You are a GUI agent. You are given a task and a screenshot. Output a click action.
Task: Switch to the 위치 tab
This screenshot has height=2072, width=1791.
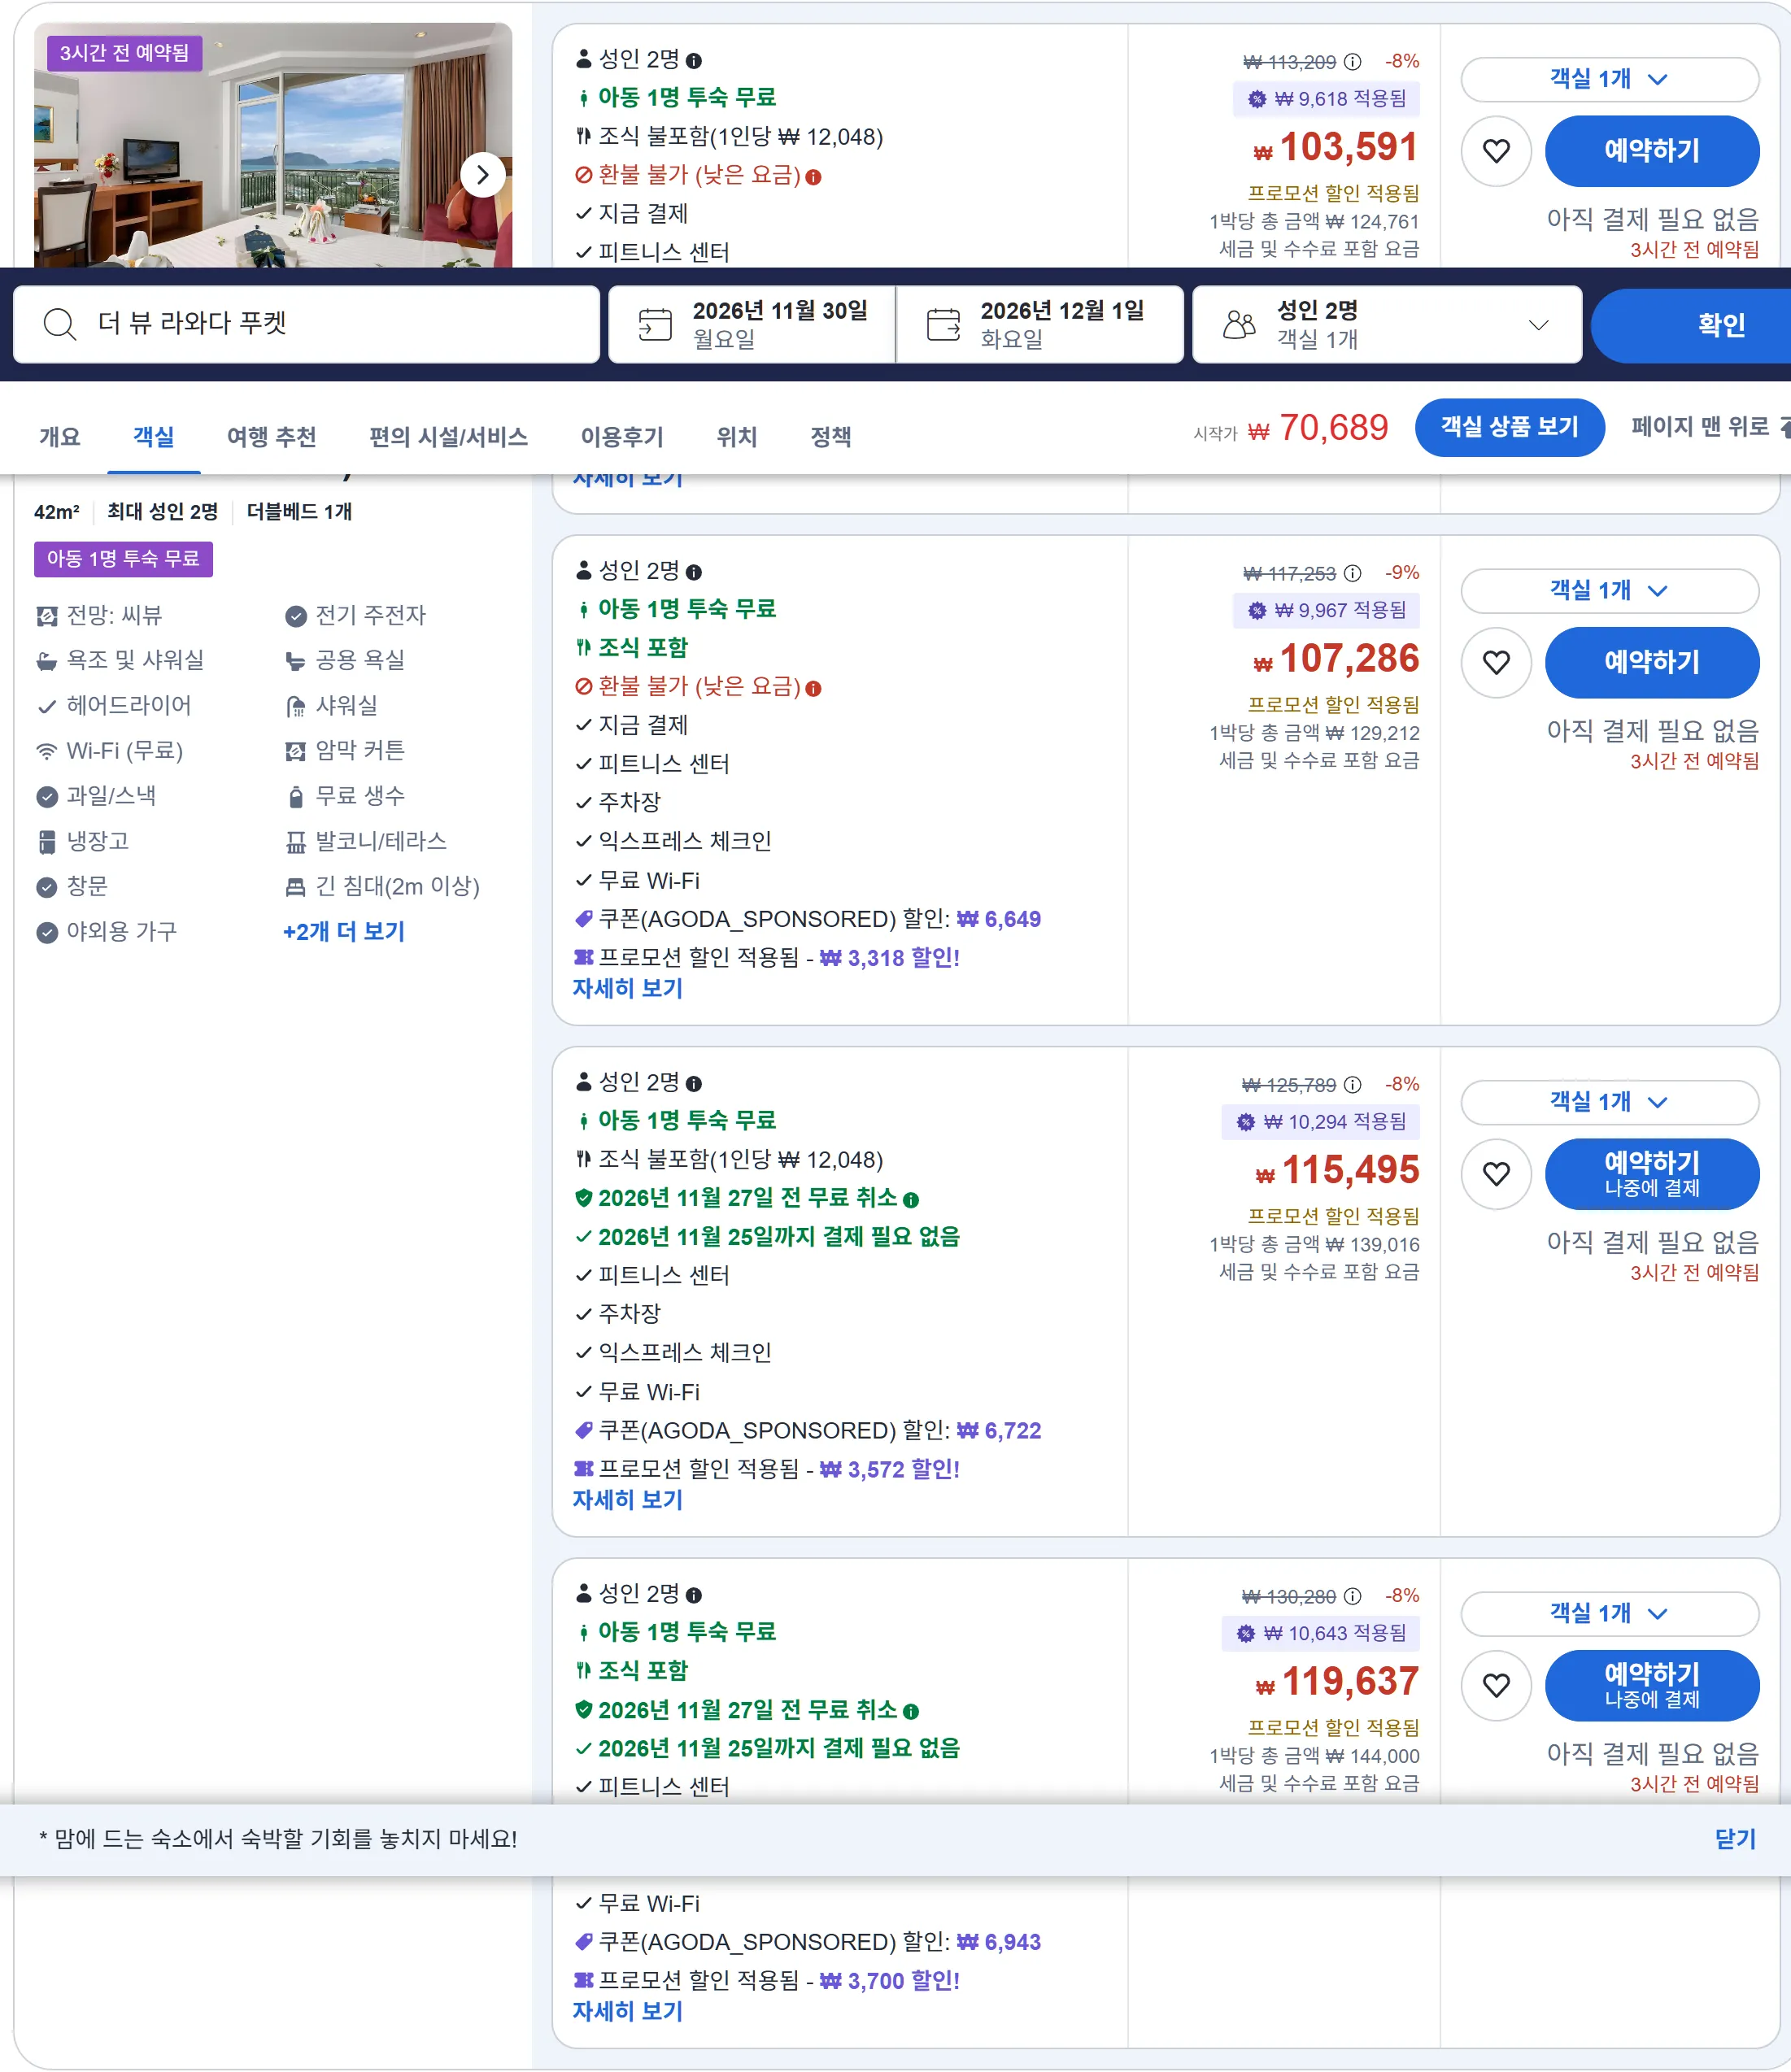click(x=737, y=437)
